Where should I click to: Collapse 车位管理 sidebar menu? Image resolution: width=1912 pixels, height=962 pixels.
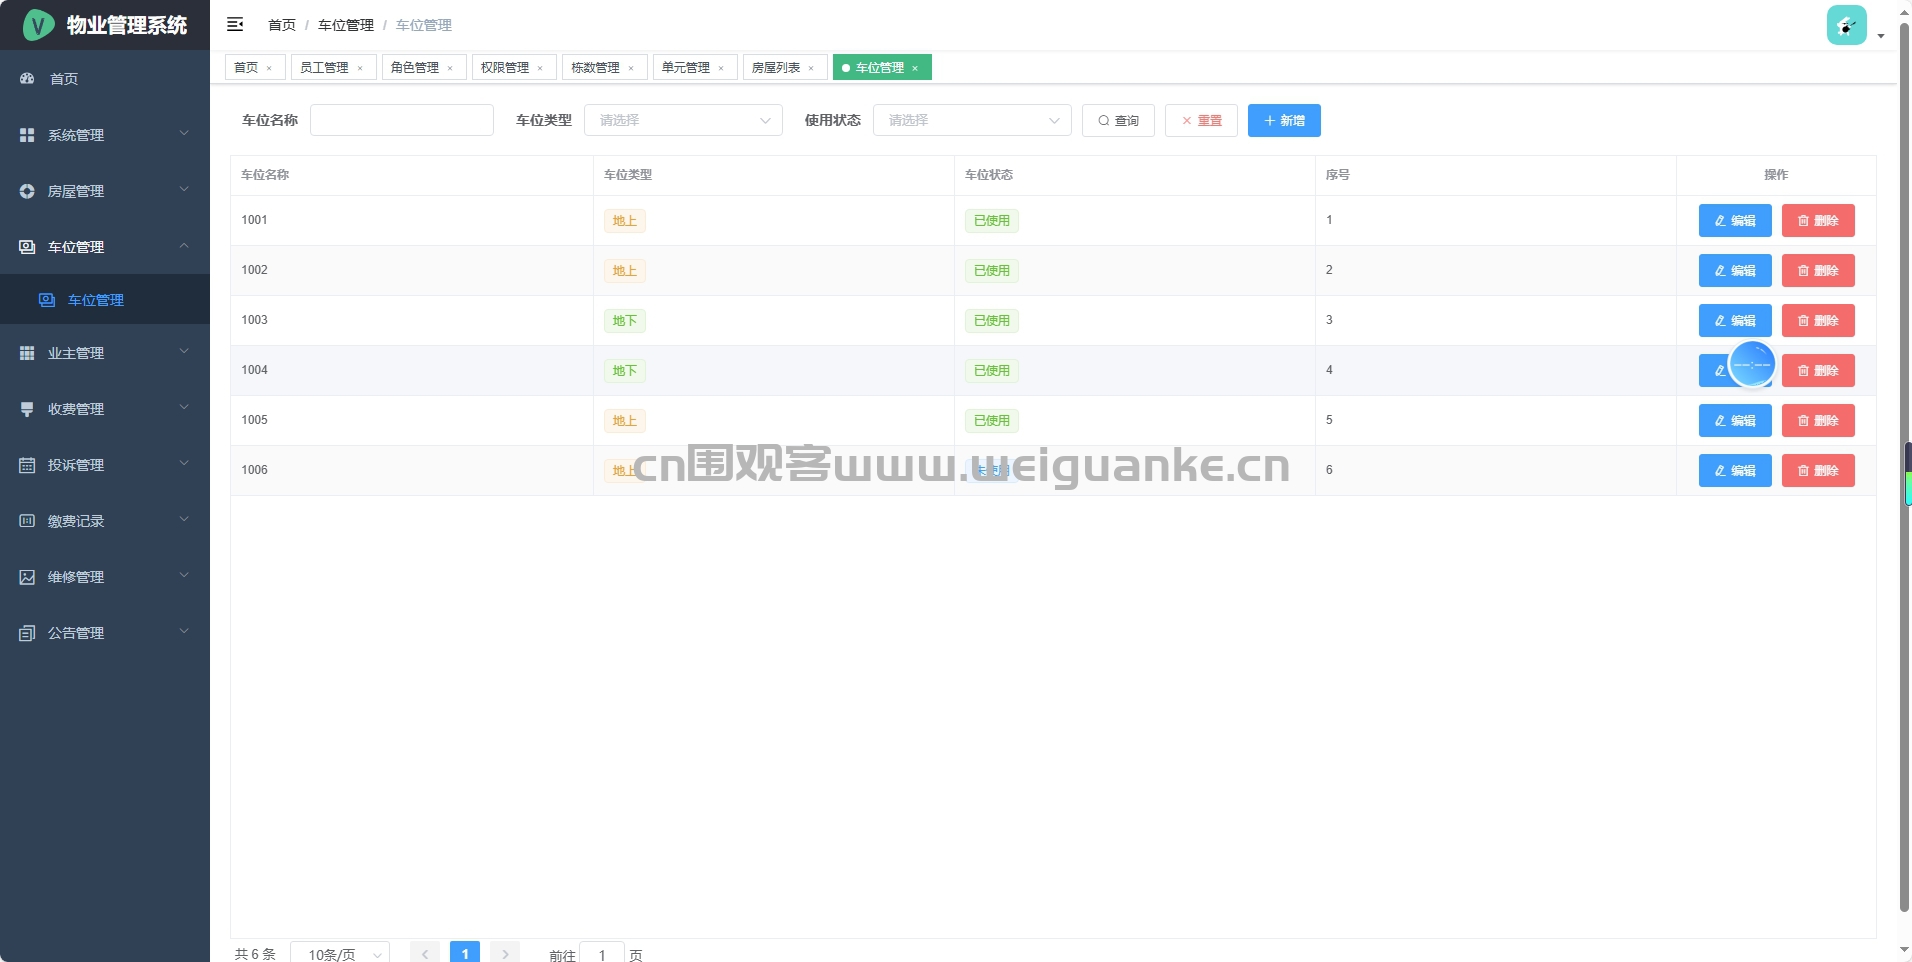105,246
